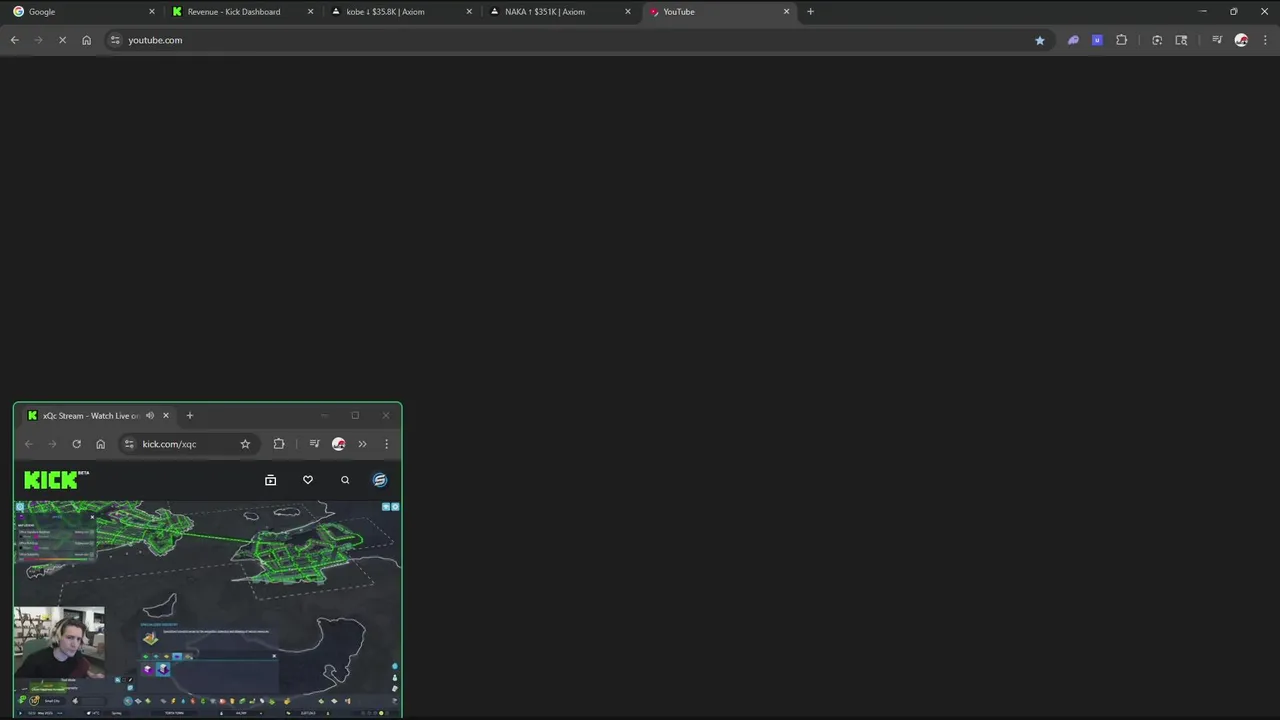Open Kick browse icon beside heart
Image resolution: width=1280 pixels, height=720 pixels.
[x=270, y=480]
